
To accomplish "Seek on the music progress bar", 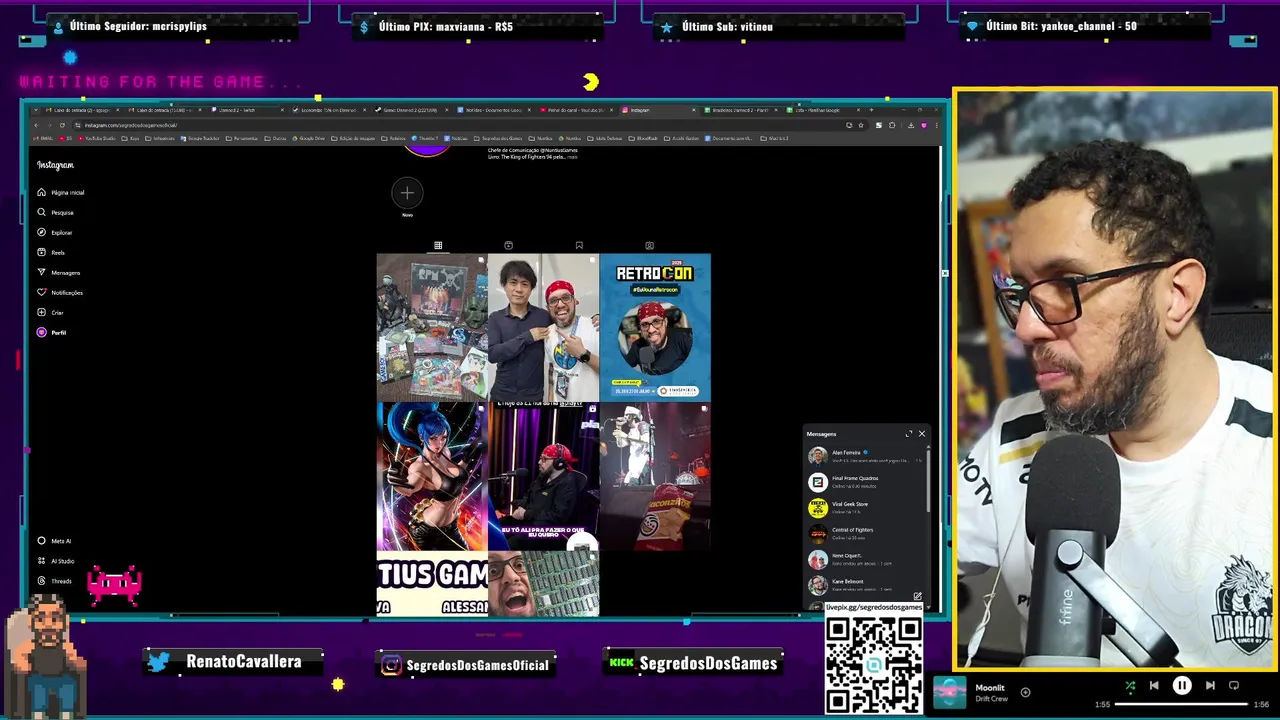I will pyautogui.click(x=1182, y=704).
